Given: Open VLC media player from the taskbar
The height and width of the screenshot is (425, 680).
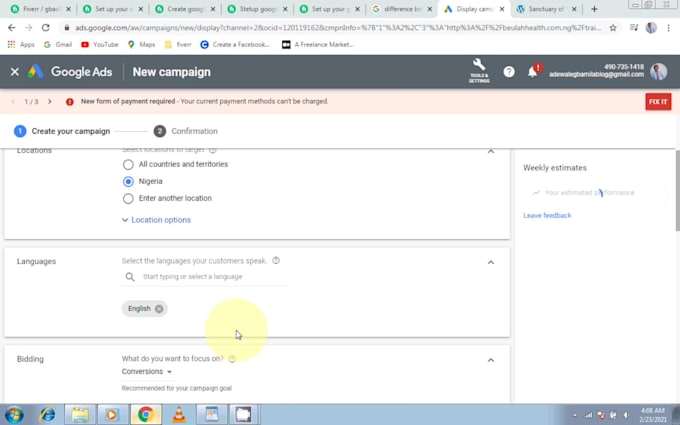Looking at the screenshot, I should pyautogui.click(x=179, y=415).
